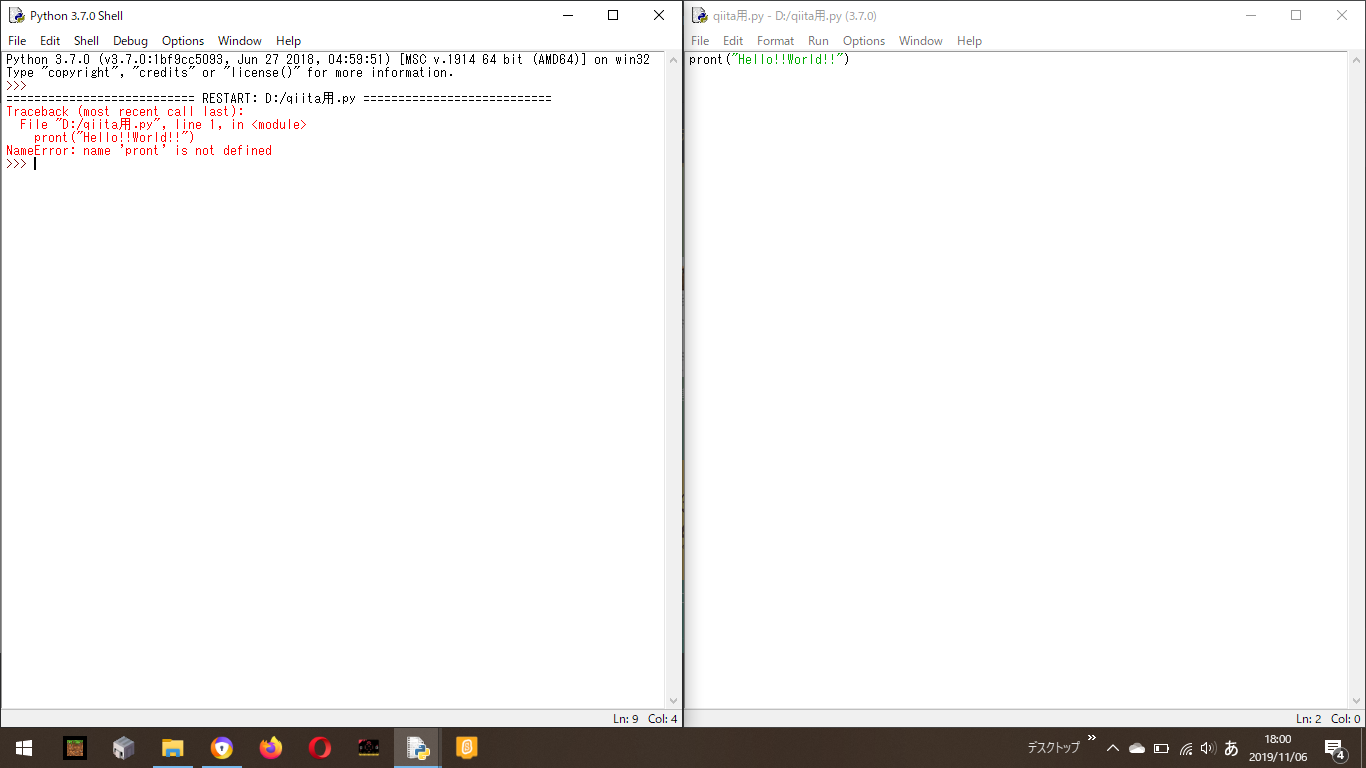1366x768 pixels.
Task: Close the Python 3.7.0 Shell window
Action: [659, 15]
